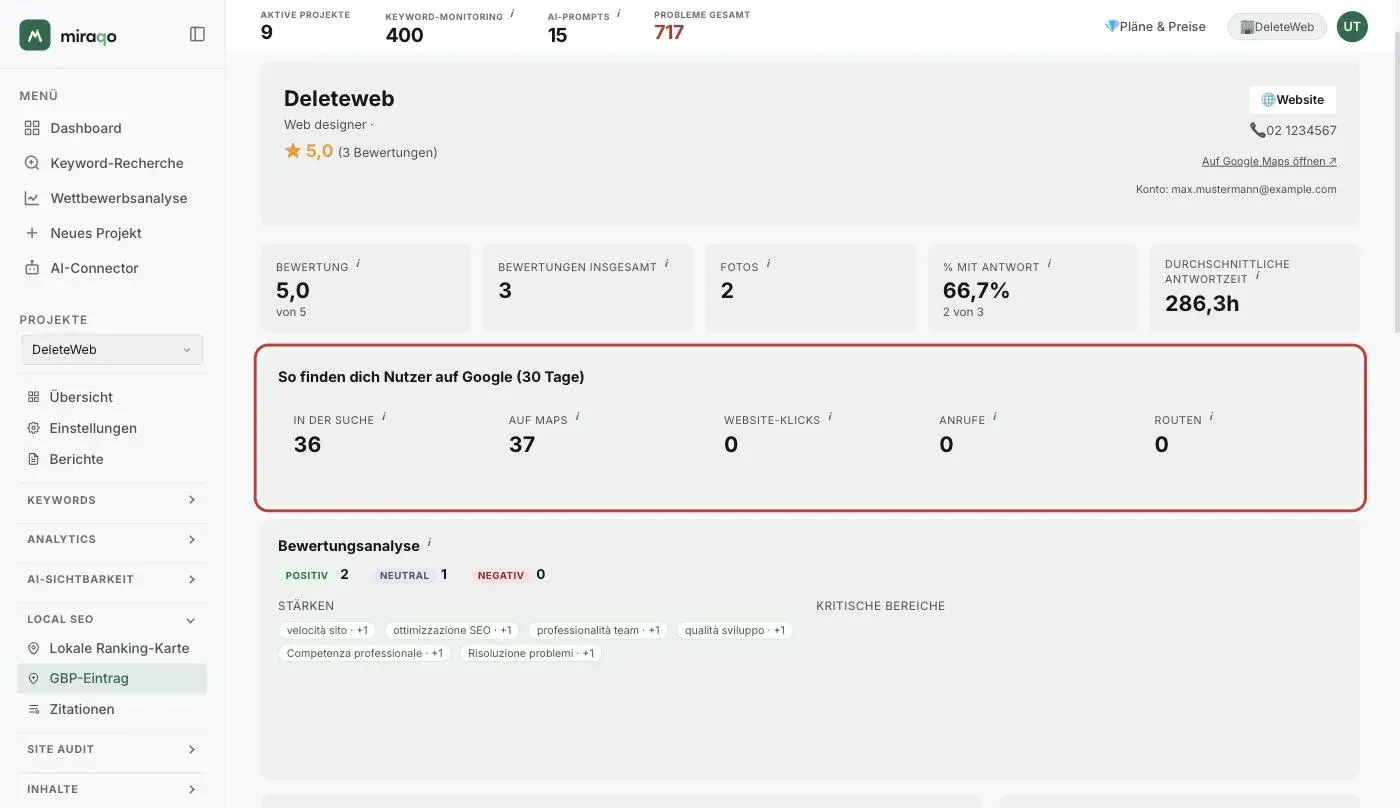Click info icon next to Fotos
Image resolution: width=1400 pixels, height=808 pixels.
pyautogui.click(x=768, y=264)
